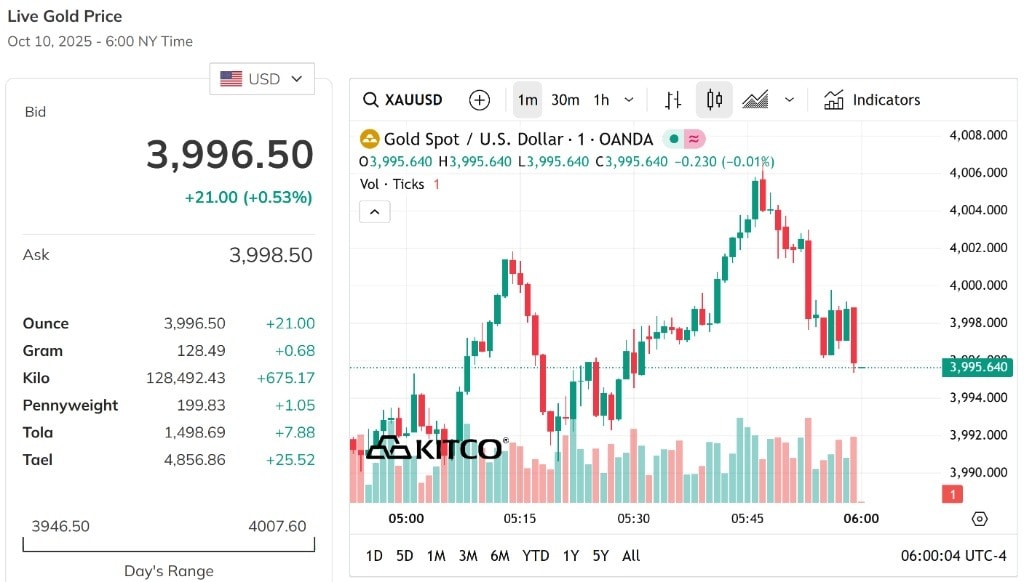Select the candlestick chart style icon
Screen dimensions: 1024x582
pos(714,100)
